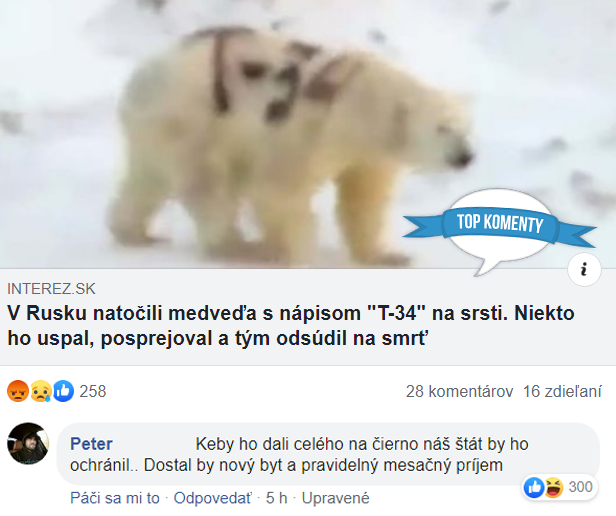Click the INTEREZ.SK source label

[51, 289]
